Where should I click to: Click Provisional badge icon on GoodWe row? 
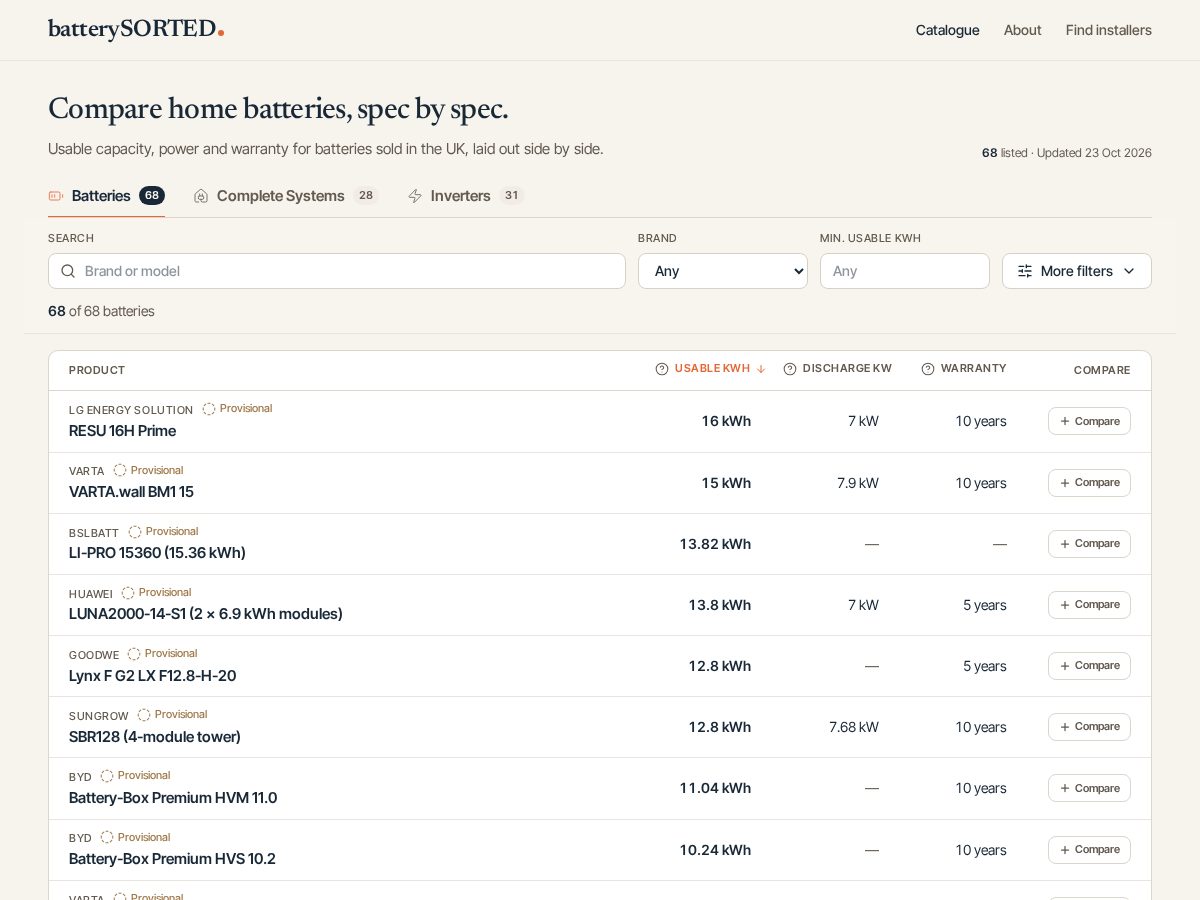point(134,654)
